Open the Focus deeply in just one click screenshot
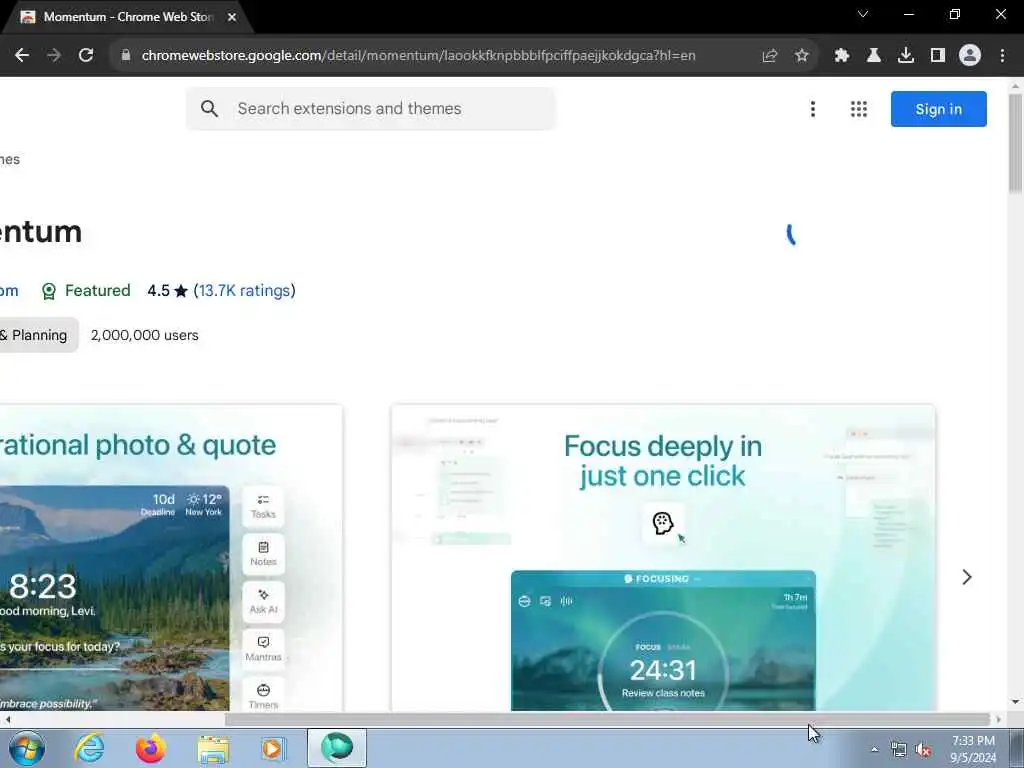Image resolution: width=1024 pixels, height=768 pixels. (x=663, y=558)
